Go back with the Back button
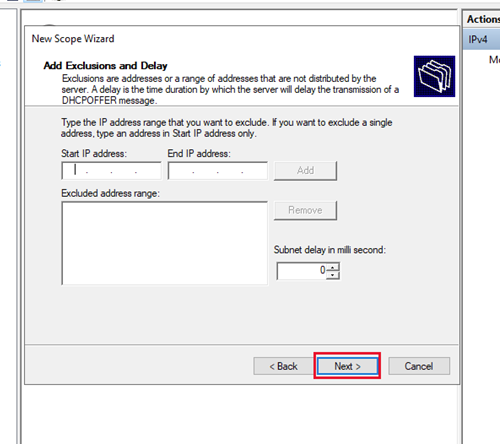Image resolution: width=500 pixels, height=444 pixels. tap(283, 366)
